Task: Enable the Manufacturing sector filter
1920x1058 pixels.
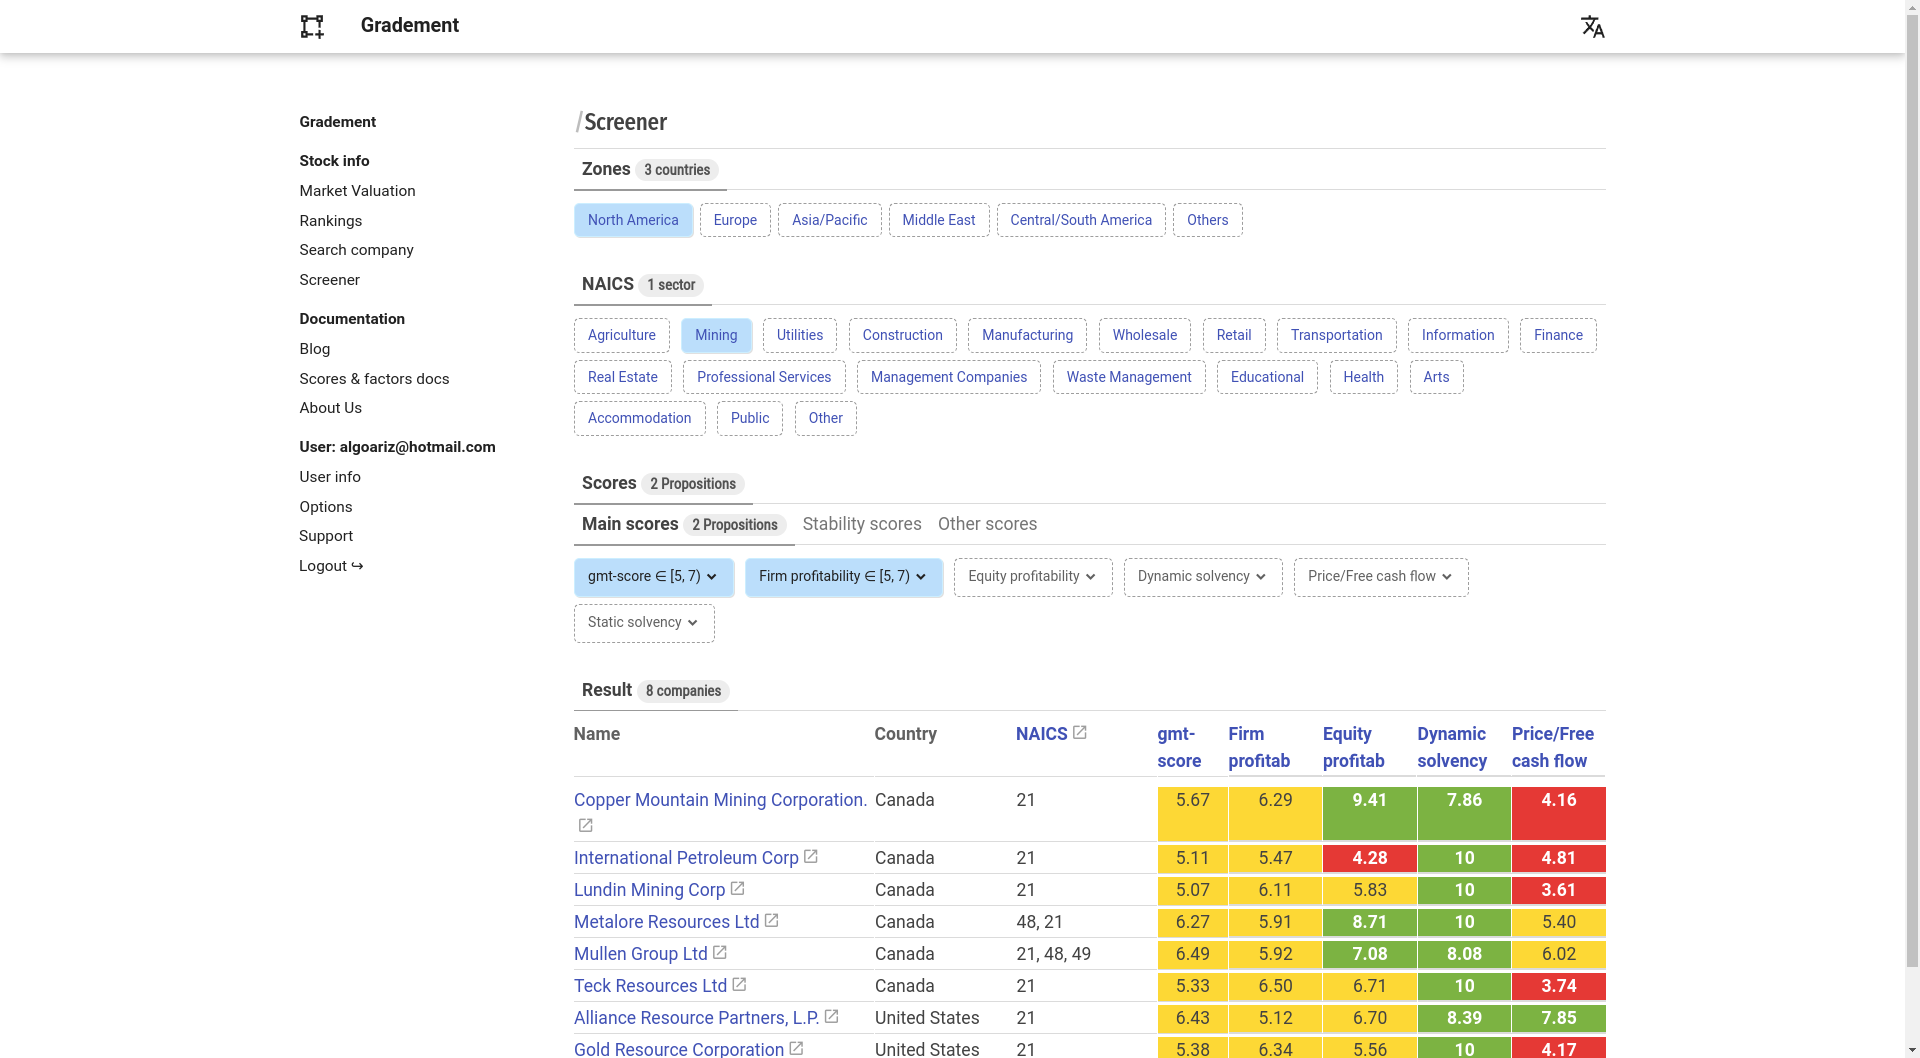Action: coord(1027,336)
